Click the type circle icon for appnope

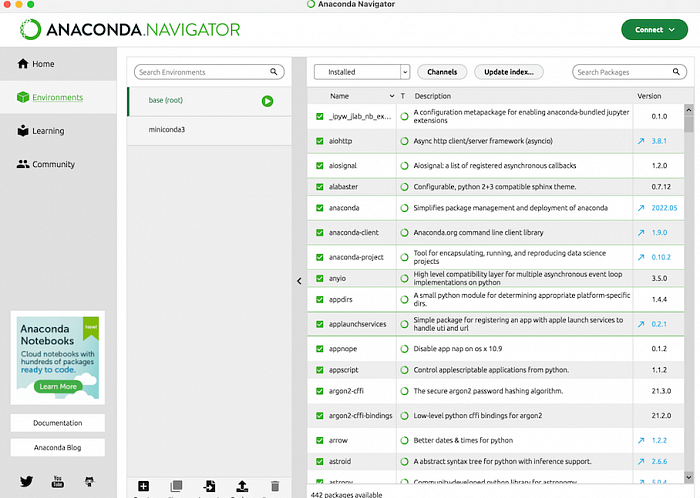(x=404, y=349)
